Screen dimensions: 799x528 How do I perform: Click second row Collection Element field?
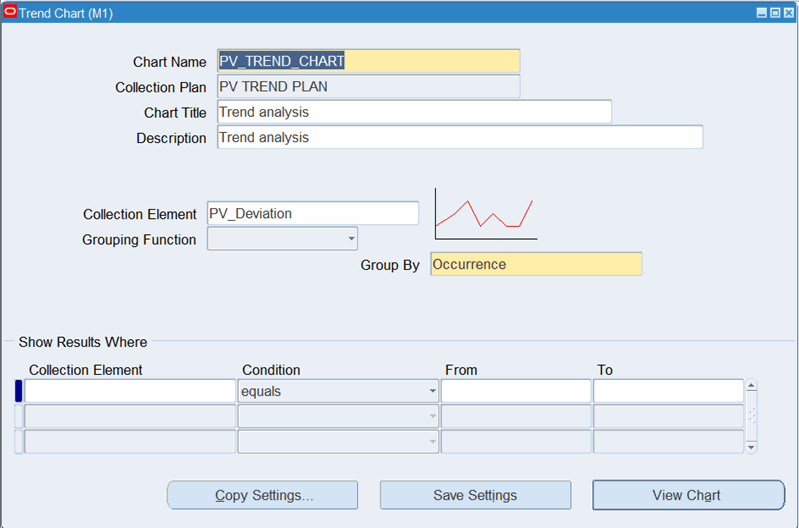coord(130,416)
